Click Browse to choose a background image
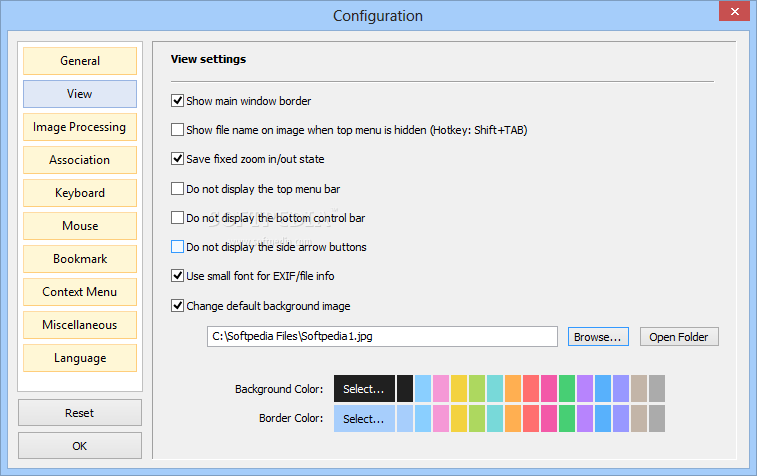 pos(598,337)
